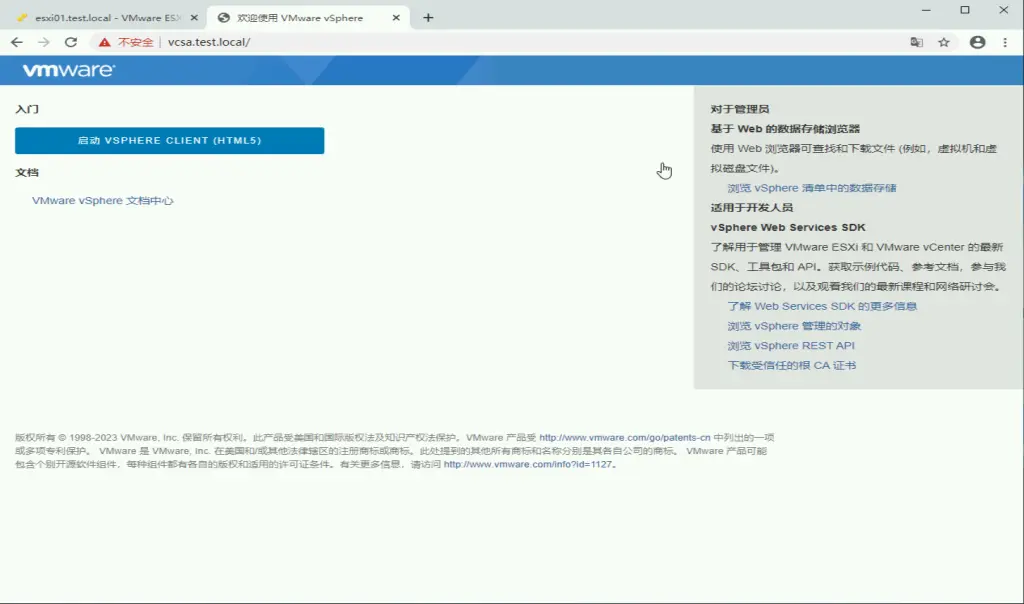
Task: Browse vSphere 清单中的数据存储 link
Action: [811, 188]
